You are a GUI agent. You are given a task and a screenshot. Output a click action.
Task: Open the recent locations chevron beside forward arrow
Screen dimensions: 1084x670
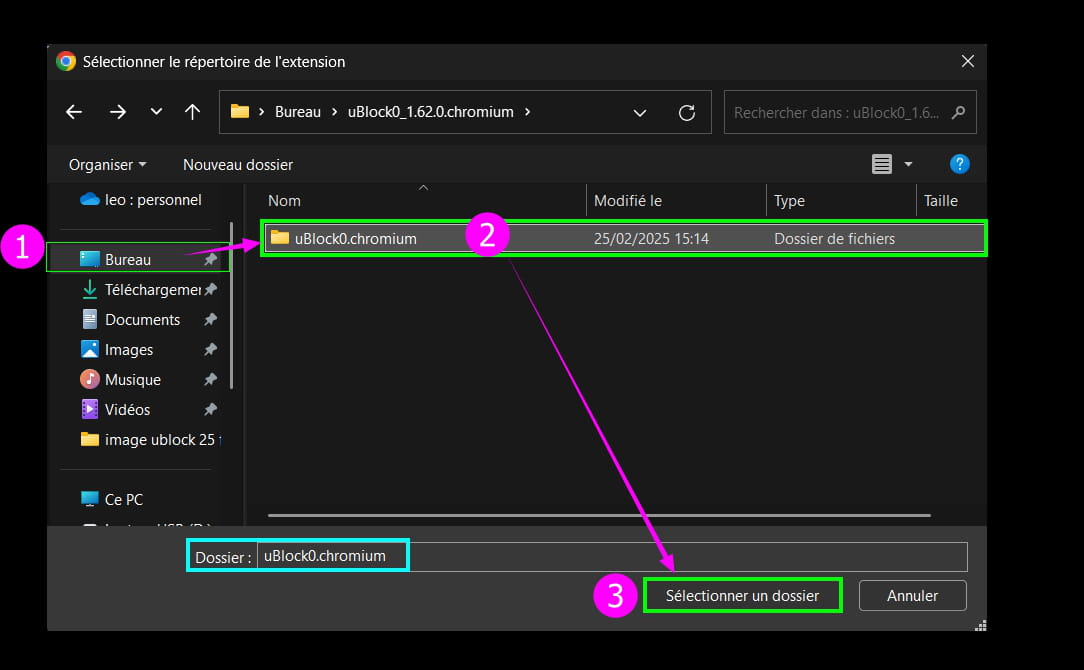[156, 111]
